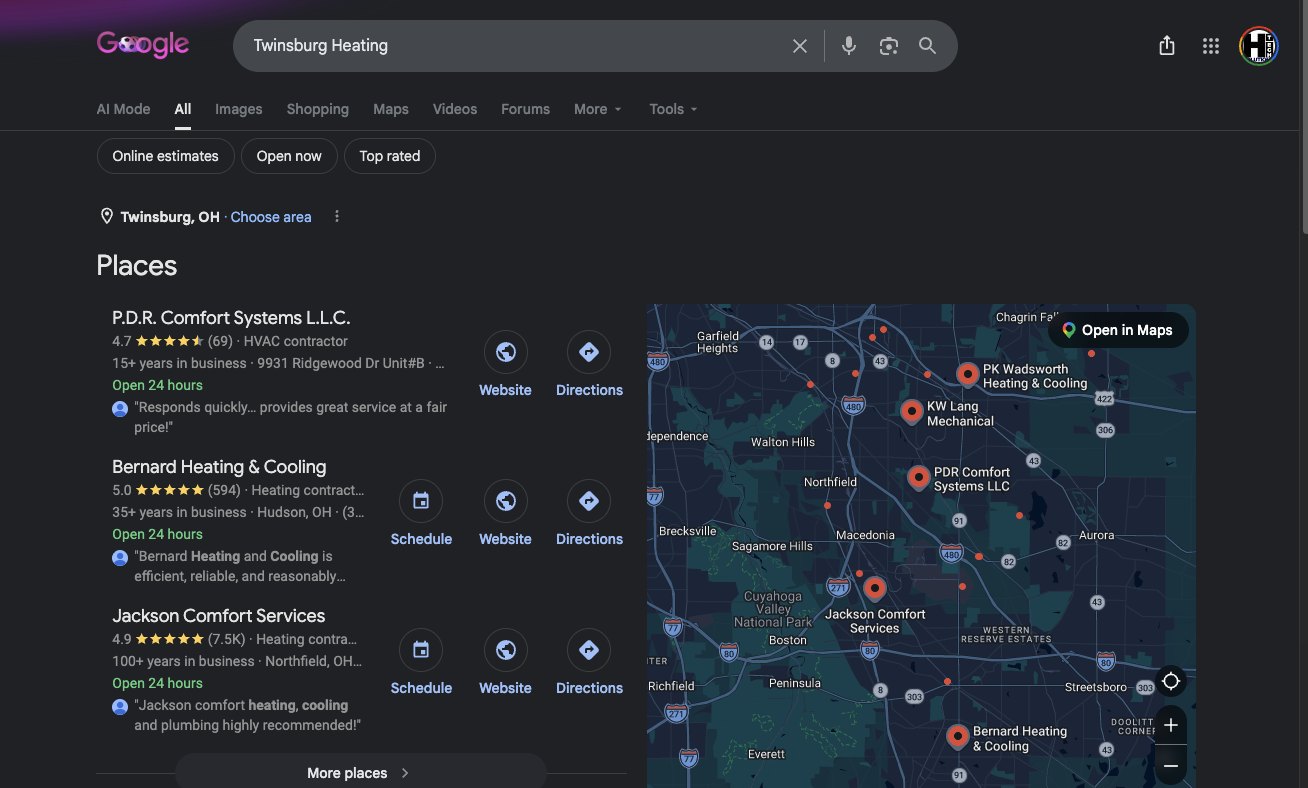
Task: Toggle the Top rated filter chip
Action: pos(390,156)
